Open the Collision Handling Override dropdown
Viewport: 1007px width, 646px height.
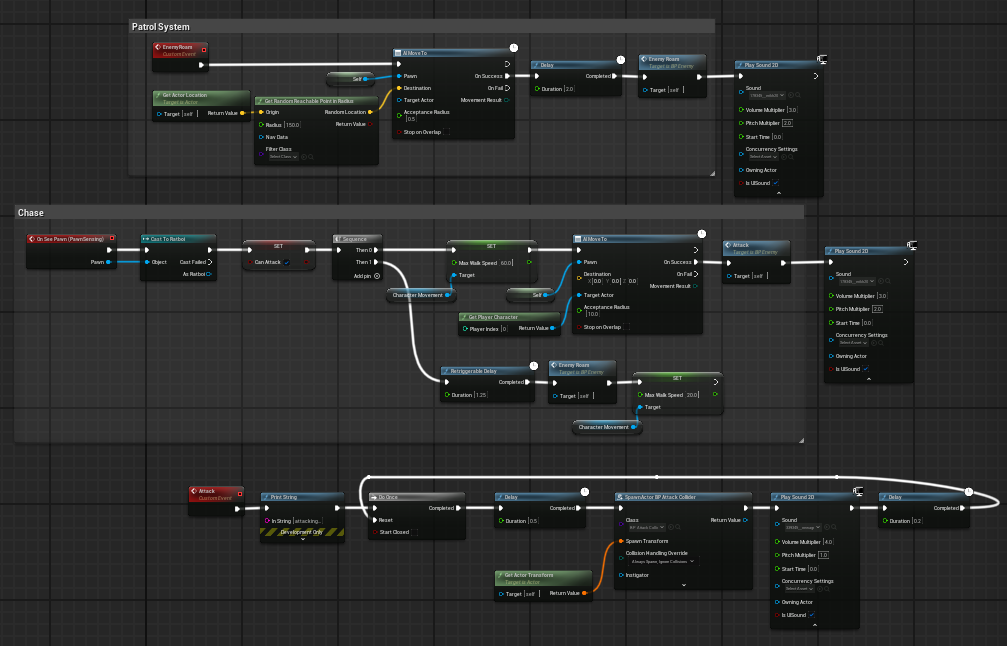663,561
